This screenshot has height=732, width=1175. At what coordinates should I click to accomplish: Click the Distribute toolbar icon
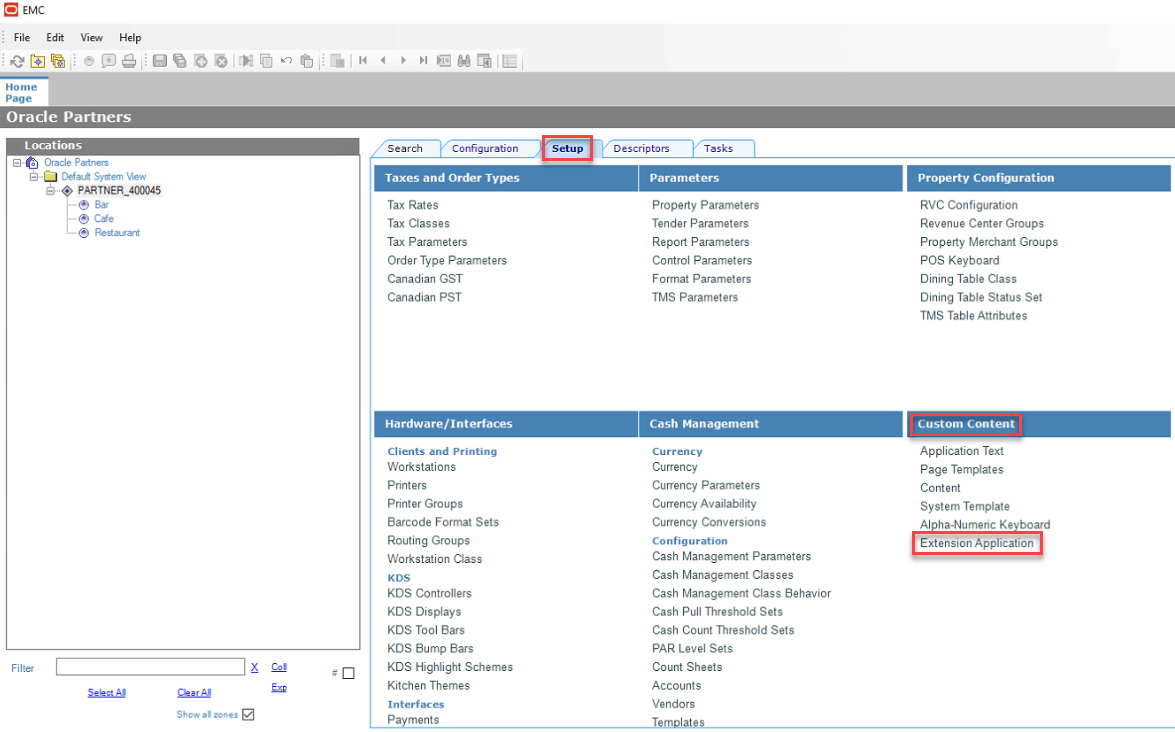click(246, 61)
